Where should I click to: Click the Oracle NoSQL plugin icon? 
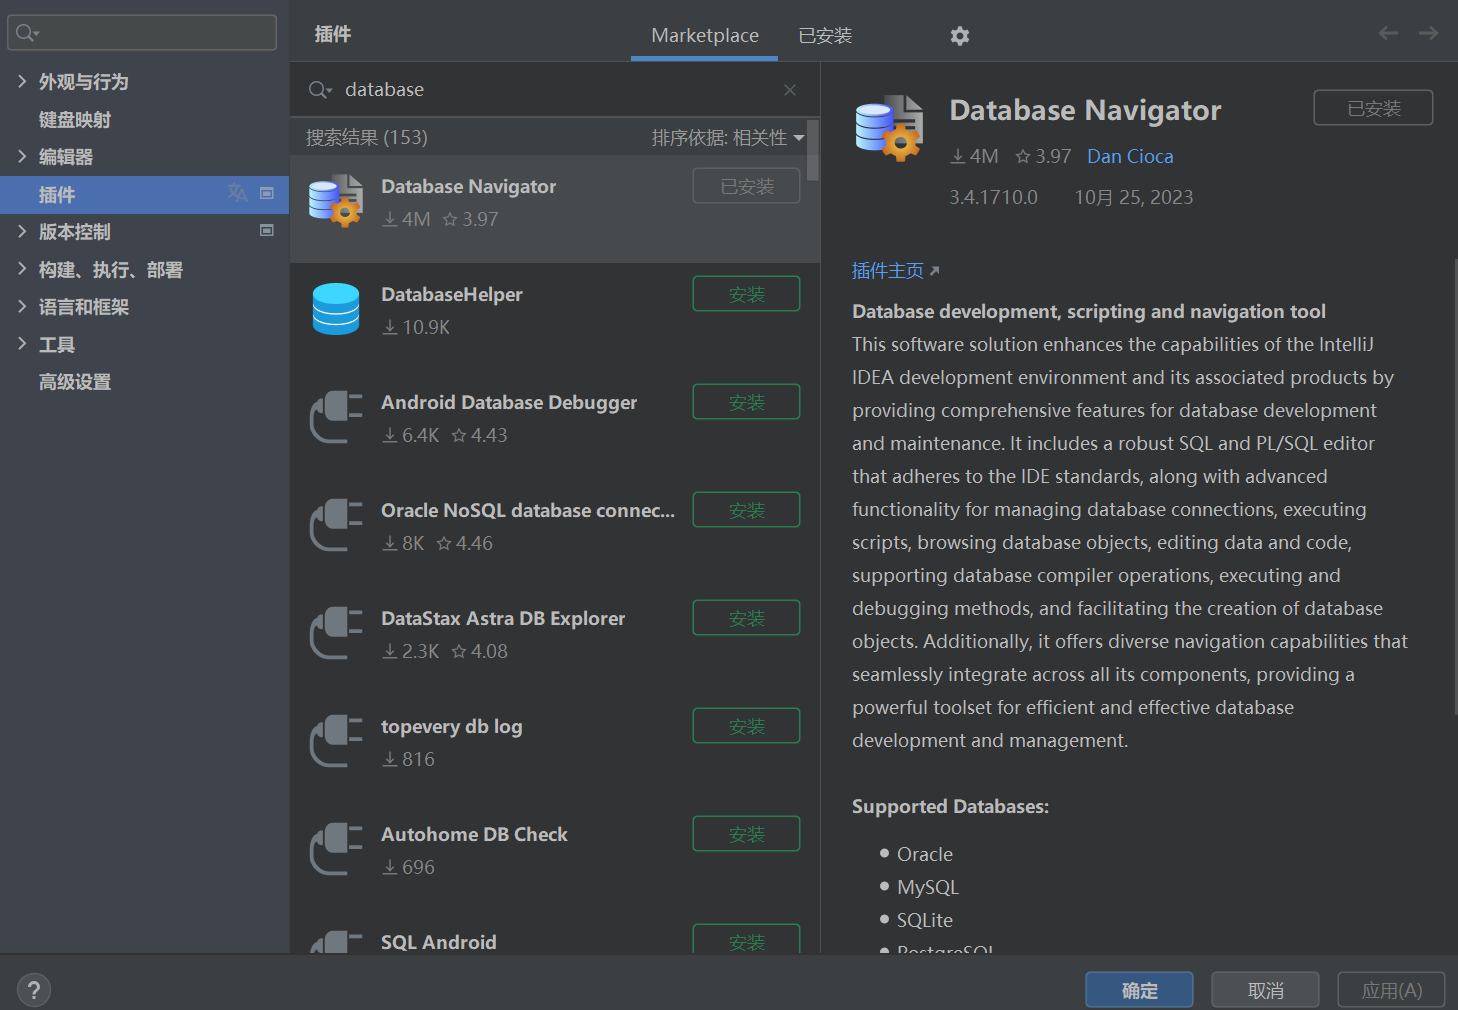click(336, 525)
